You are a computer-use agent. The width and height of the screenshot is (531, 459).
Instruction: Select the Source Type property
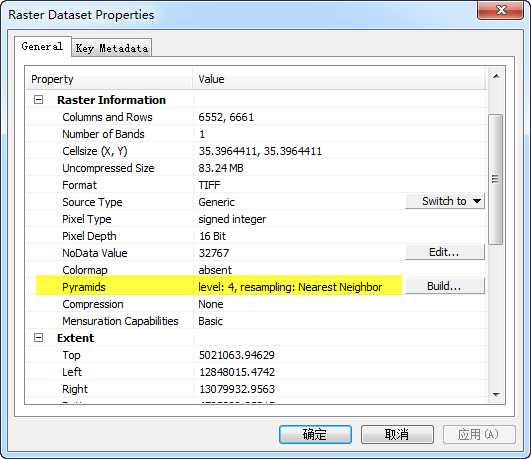tap(92, 202)
